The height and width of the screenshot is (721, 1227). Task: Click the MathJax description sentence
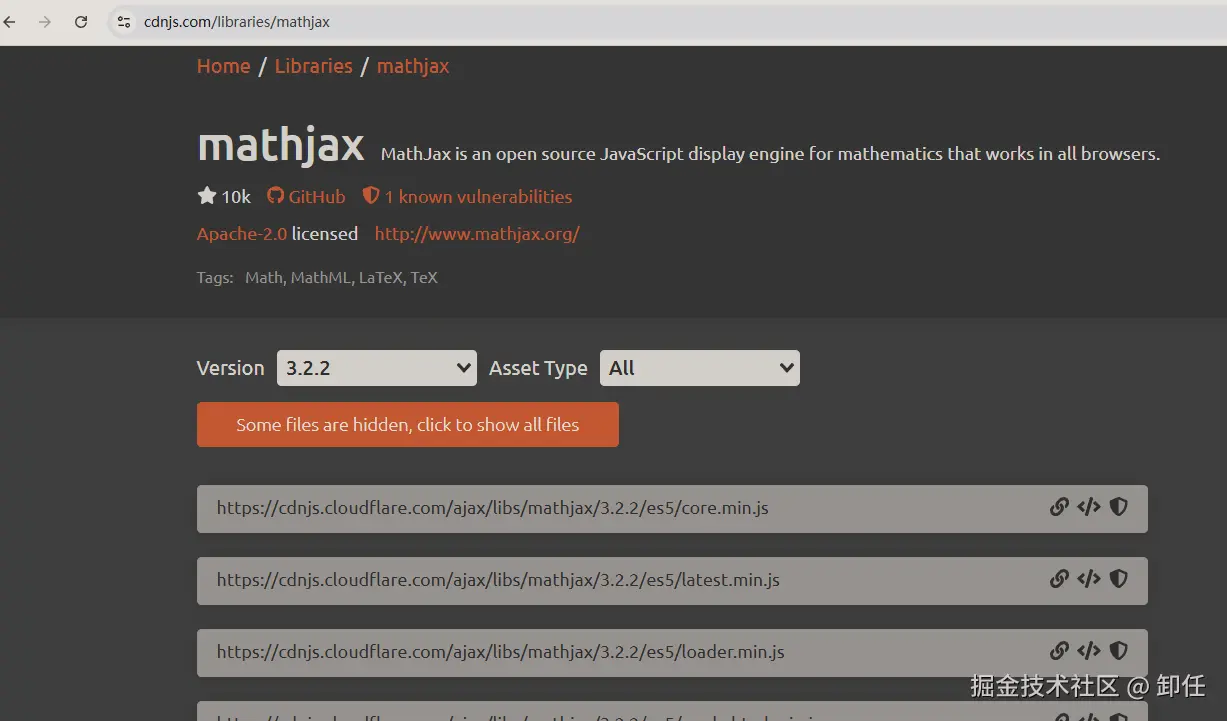click(x=770, y=154)
